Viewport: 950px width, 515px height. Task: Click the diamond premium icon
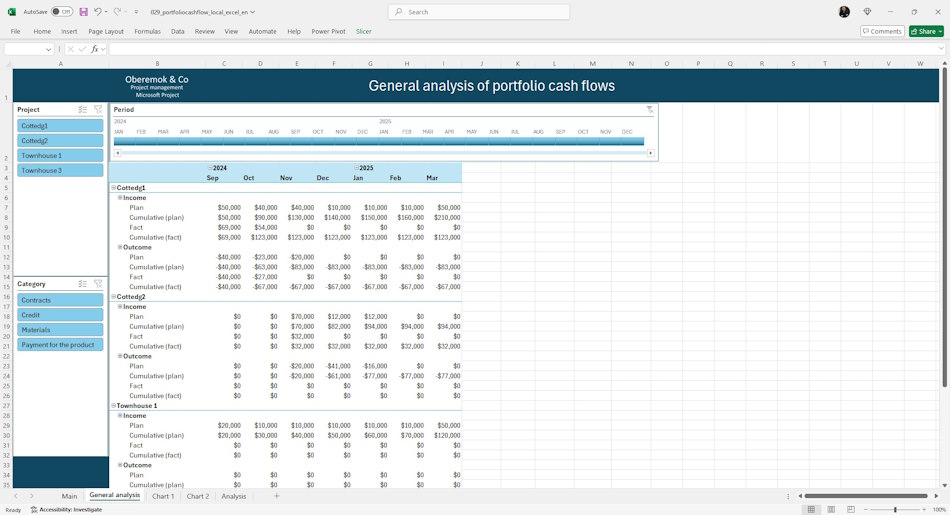click(x=868, y=12)
